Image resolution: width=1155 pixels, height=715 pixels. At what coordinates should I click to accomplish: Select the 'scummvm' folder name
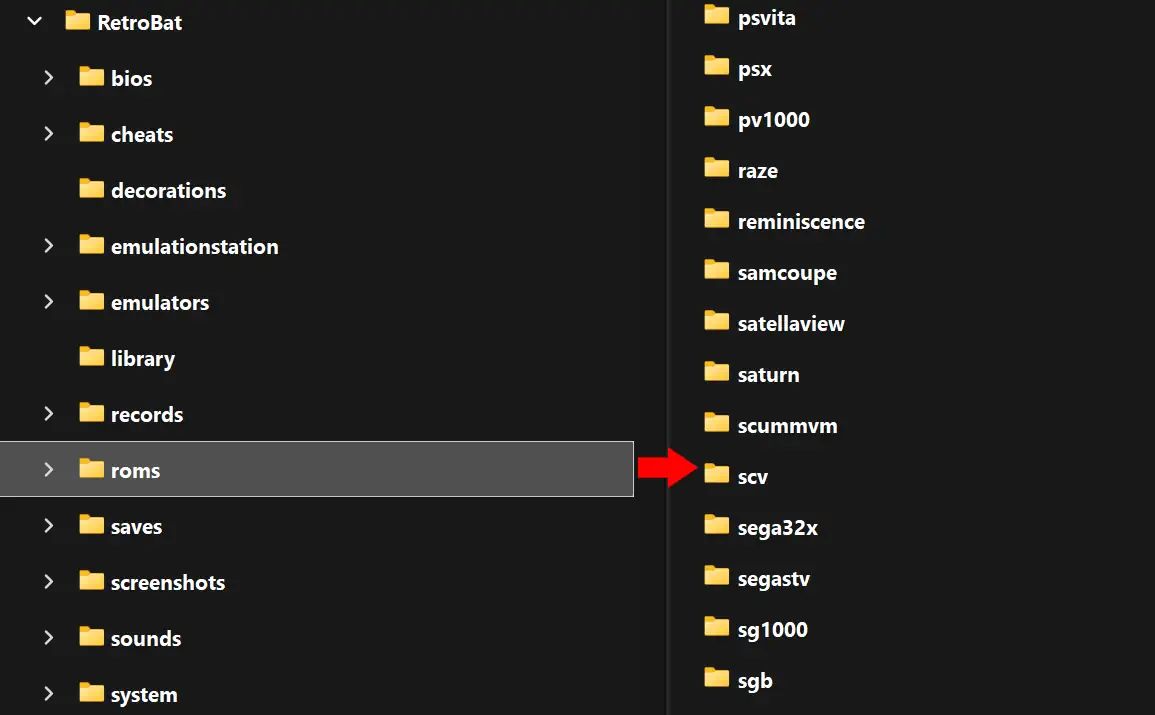coord(787,426)
